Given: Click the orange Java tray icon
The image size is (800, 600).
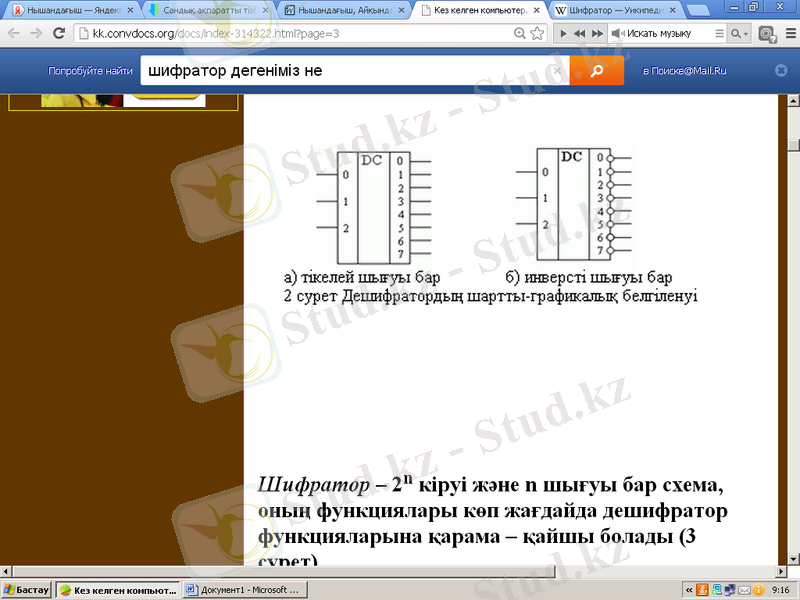Looking at the screenshot, I should [x=703, y=590].
